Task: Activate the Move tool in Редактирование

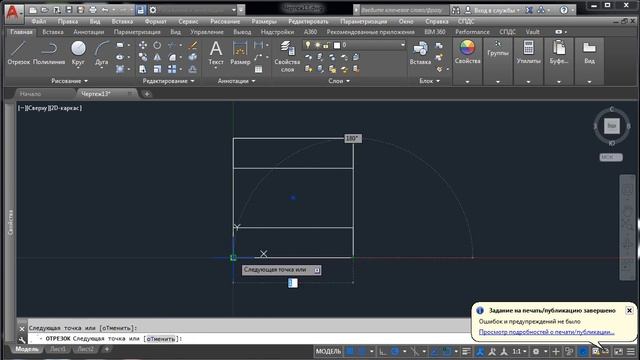Action: (x=142, y=45)
